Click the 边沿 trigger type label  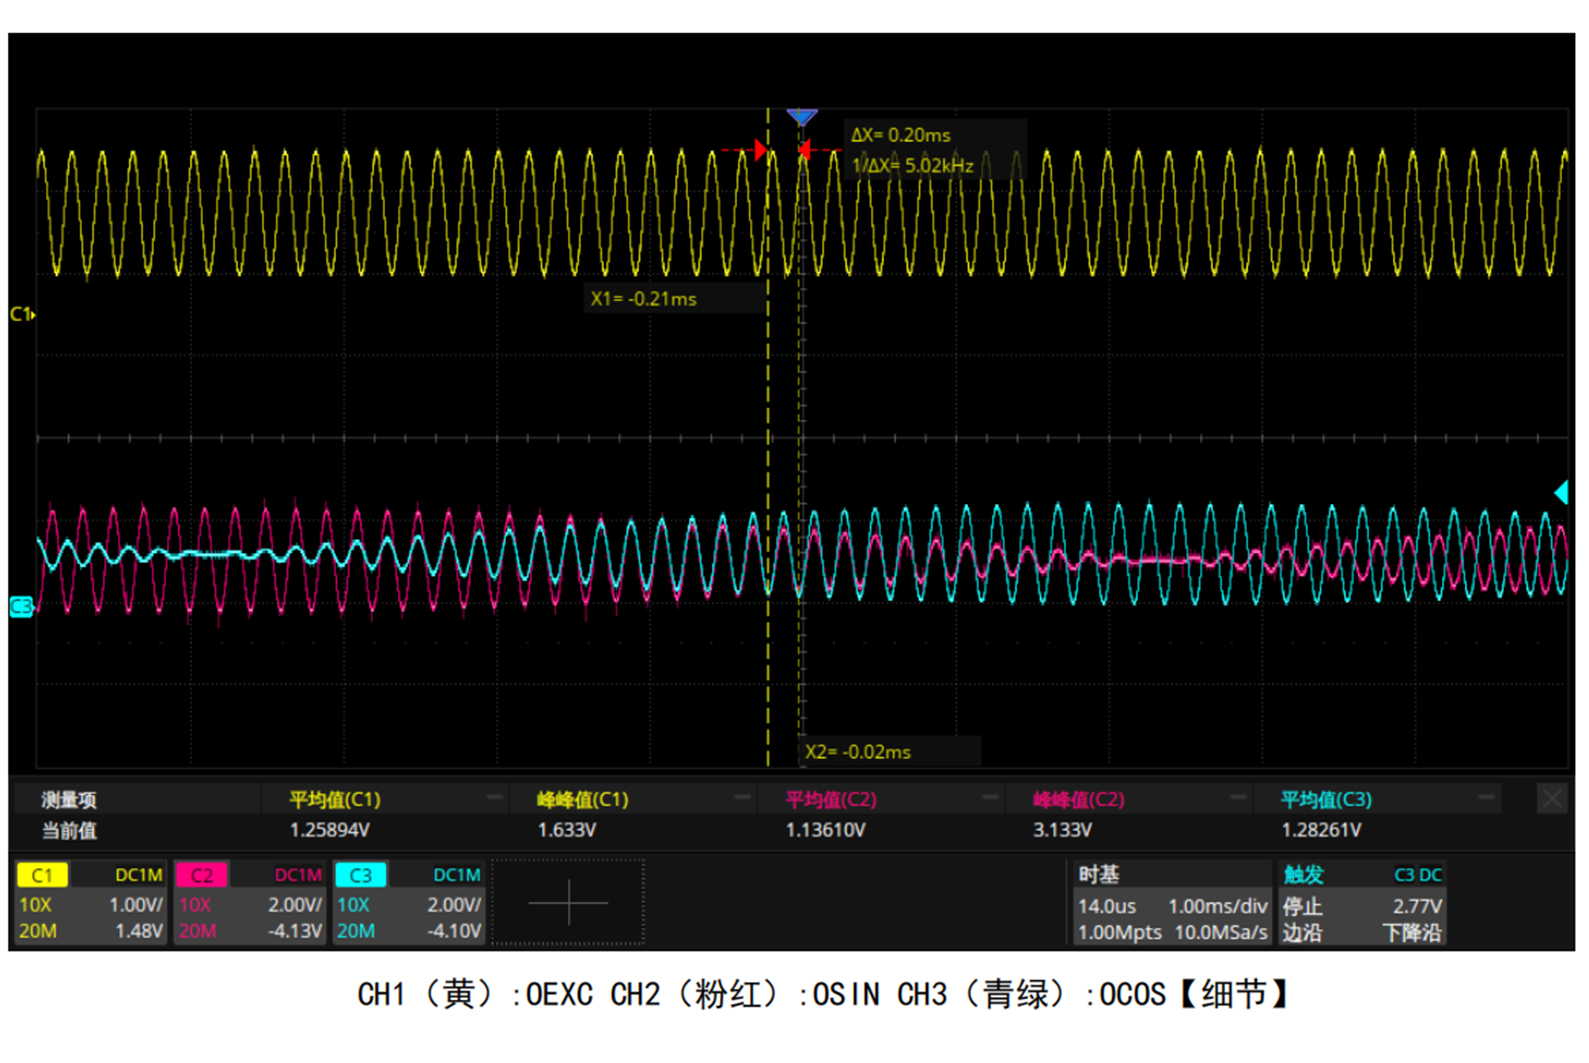pos(1302,932)
